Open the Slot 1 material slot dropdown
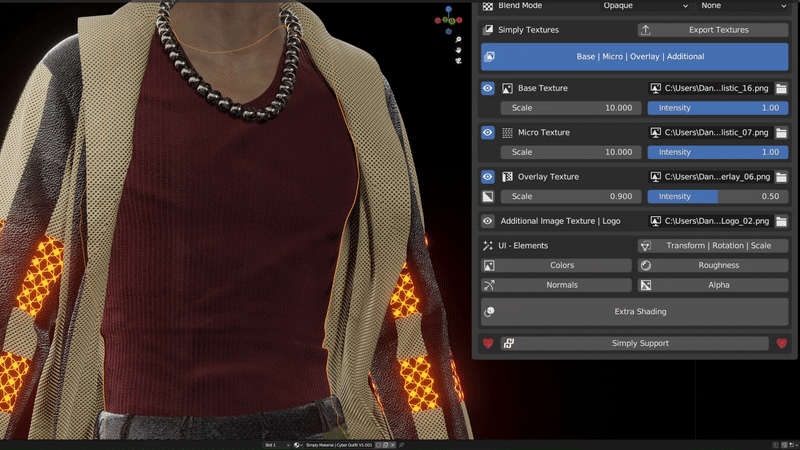 (x=276, y=444)
